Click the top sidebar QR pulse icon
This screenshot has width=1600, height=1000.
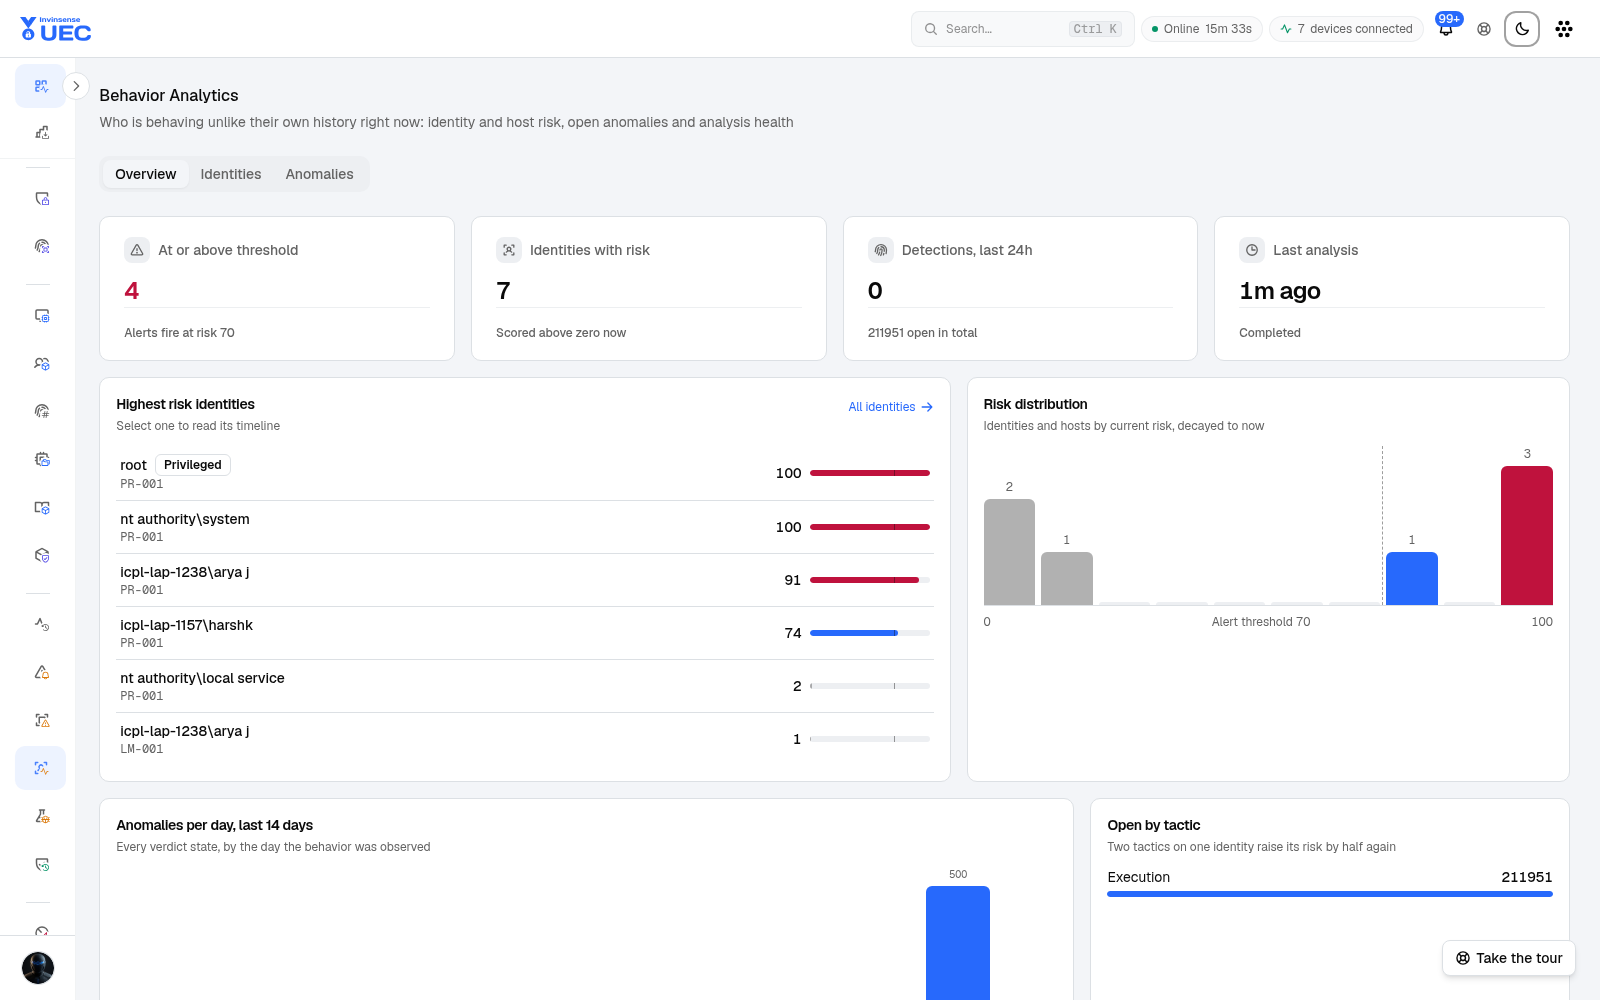coord(41,86)
